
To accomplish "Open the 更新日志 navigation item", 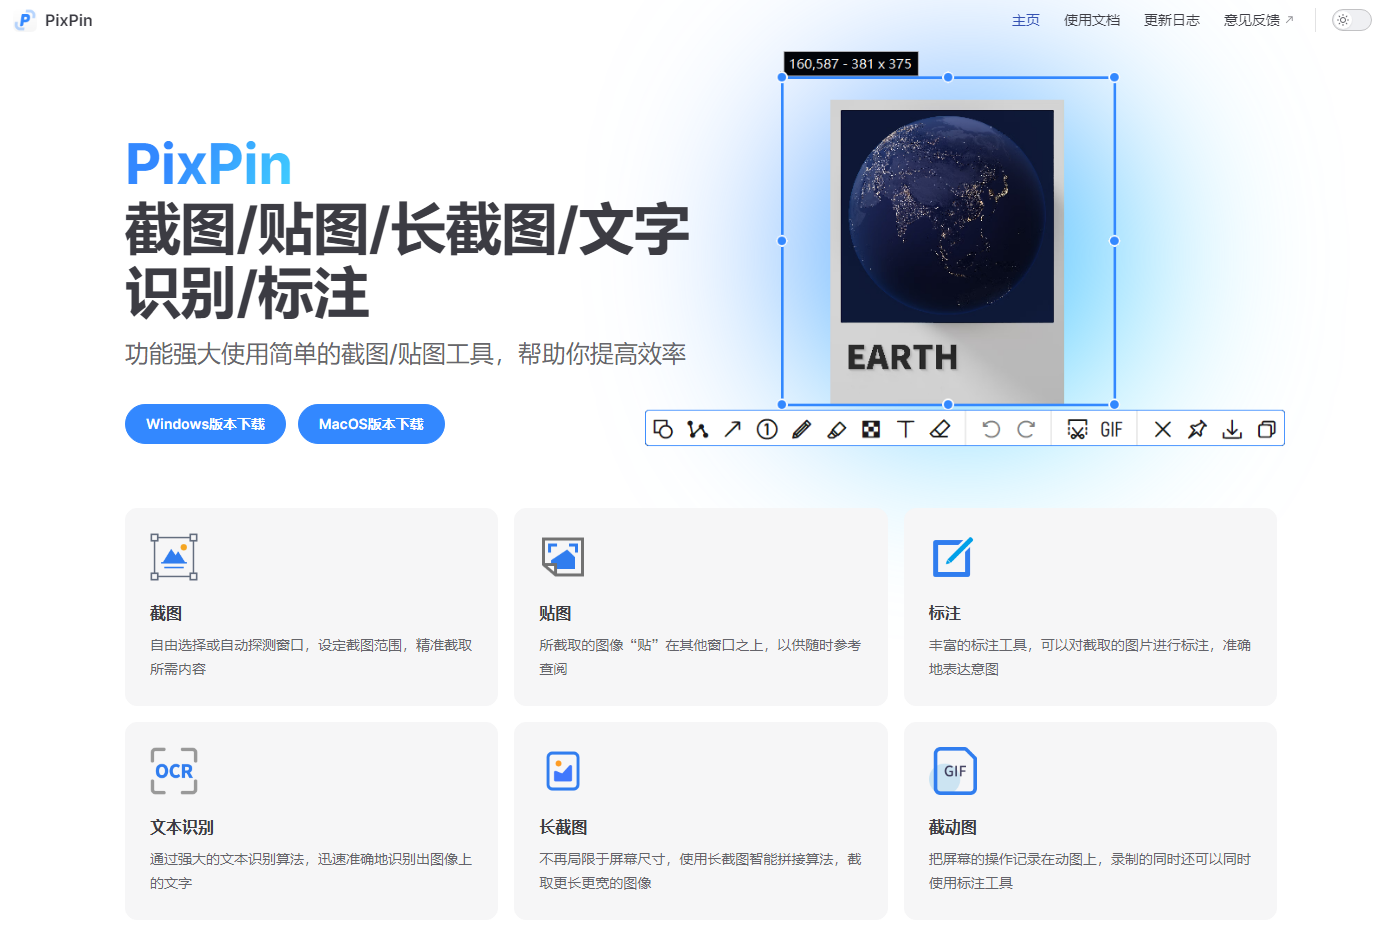I will (1172, 20).
